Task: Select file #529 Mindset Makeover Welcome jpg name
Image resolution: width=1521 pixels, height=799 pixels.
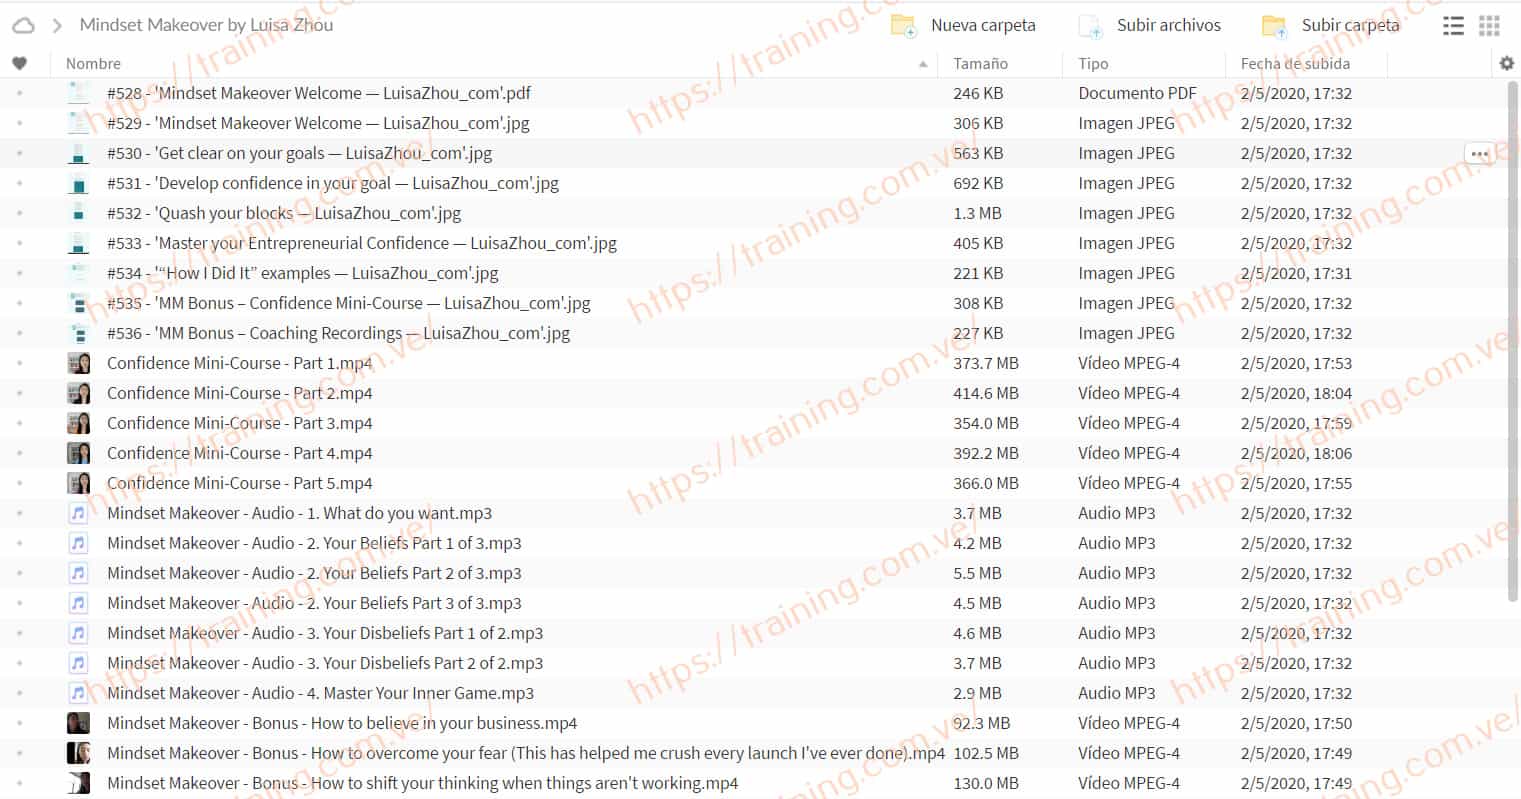Action: click(318, 123)
